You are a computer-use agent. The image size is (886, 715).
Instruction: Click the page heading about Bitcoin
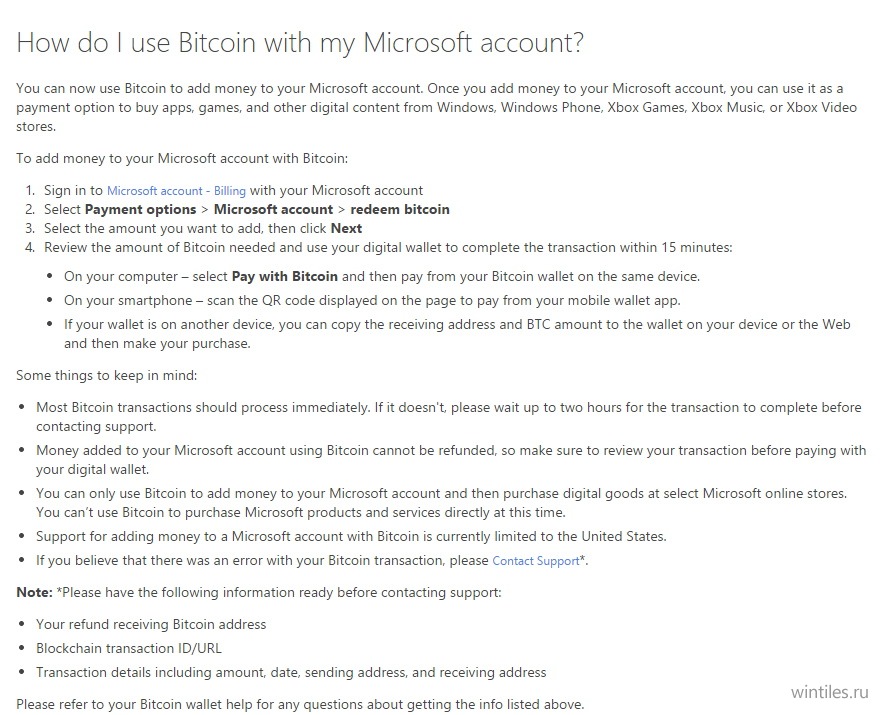(x=300, y=43)
